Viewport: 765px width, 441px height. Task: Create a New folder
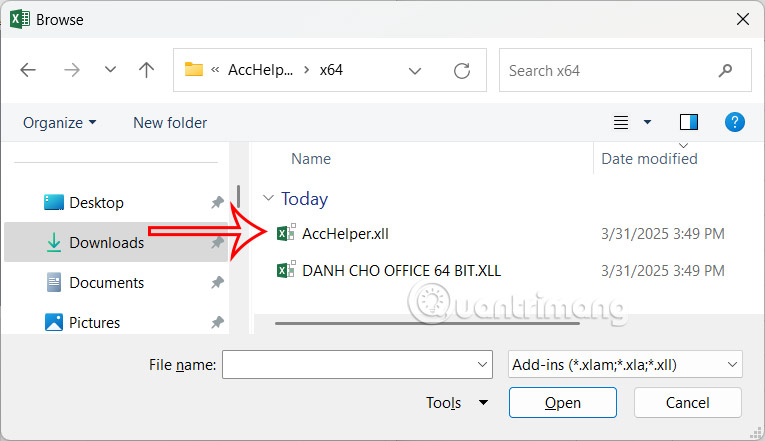click(170, 122)
